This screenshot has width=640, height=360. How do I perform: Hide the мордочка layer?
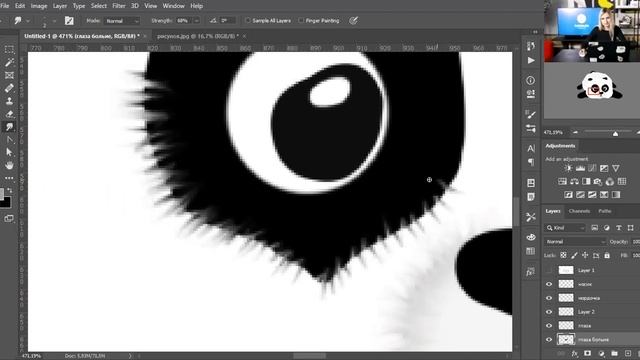pos(549,298)
